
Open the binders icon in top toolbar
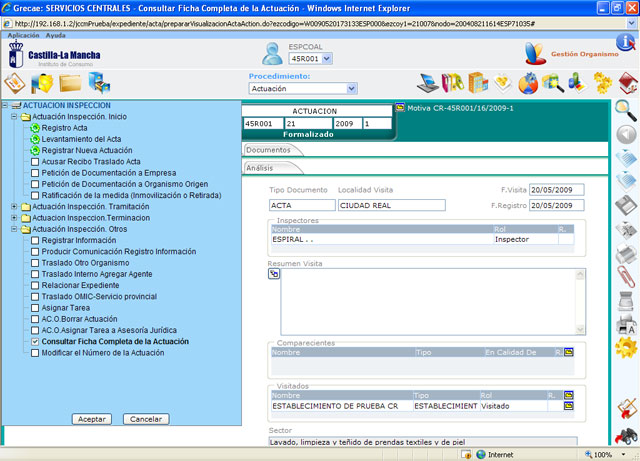(x=453, y=82)
